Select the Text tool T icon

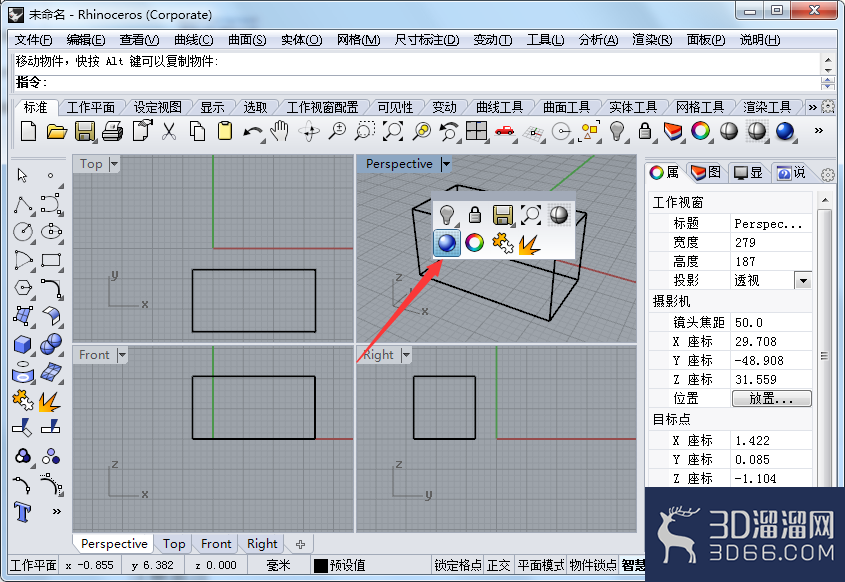click(23, 511)
